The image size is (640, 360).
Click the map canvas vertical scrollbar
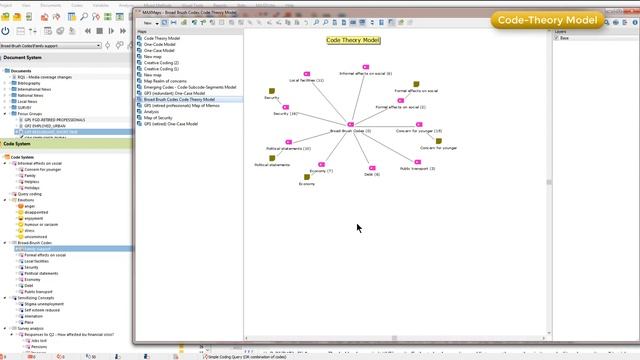click(549, 182)
